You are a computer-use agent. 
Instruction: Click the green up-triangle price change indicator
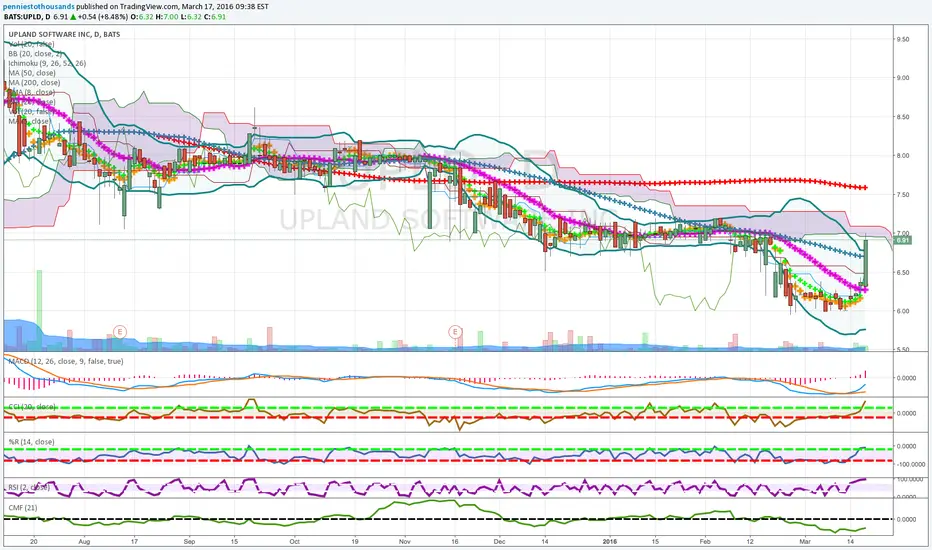click(73, 17)
